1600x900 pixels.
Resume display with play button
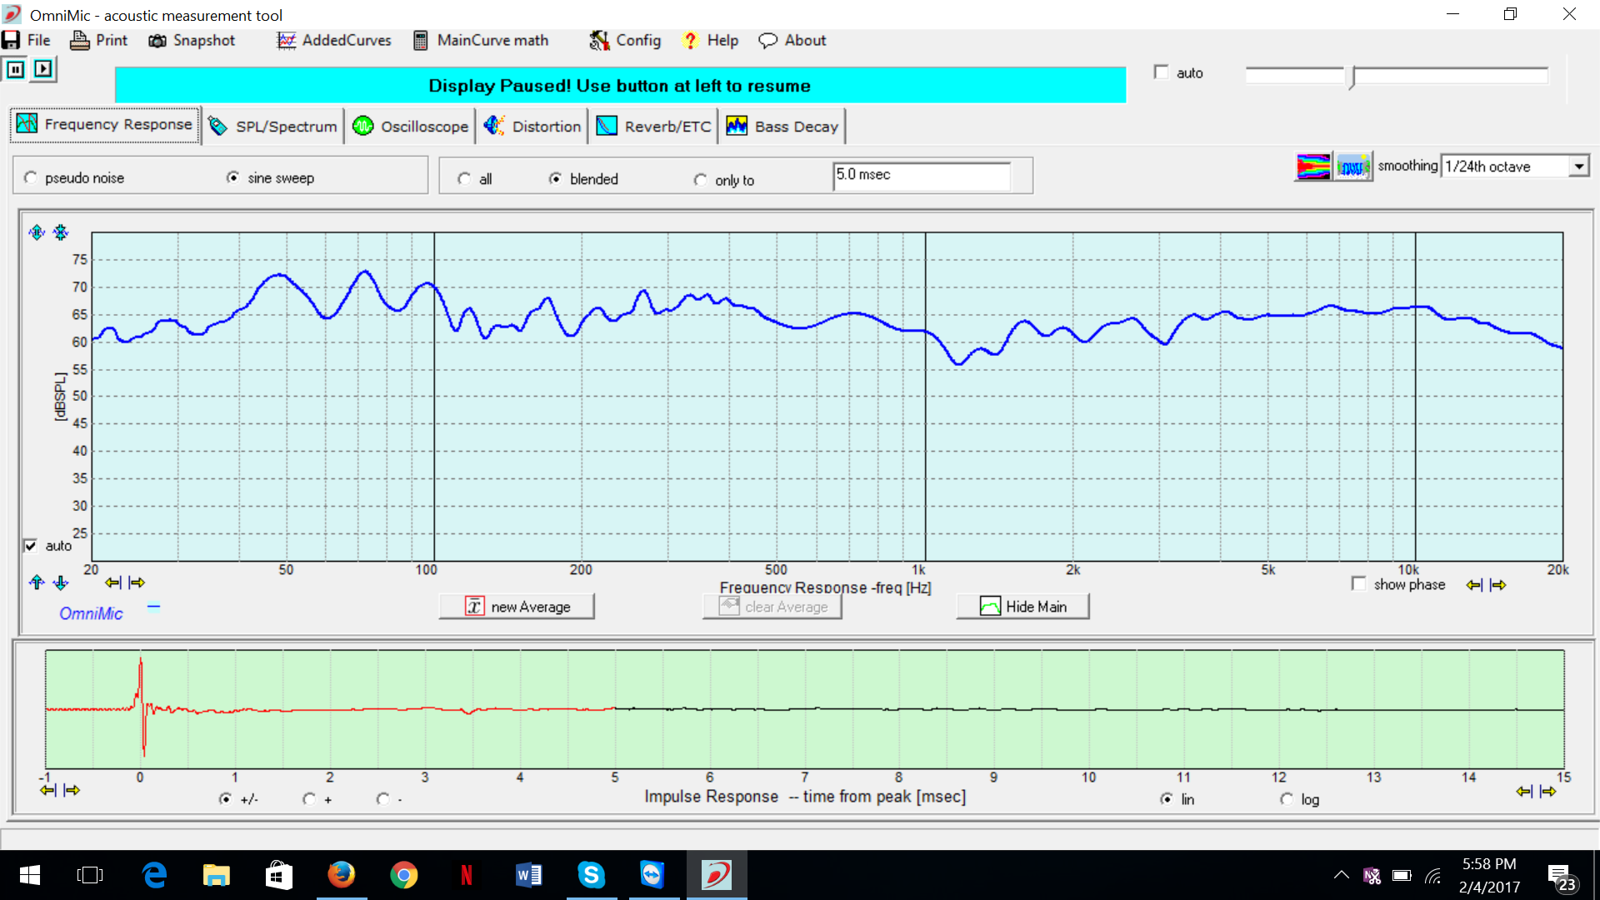click(x=43, y=69)
